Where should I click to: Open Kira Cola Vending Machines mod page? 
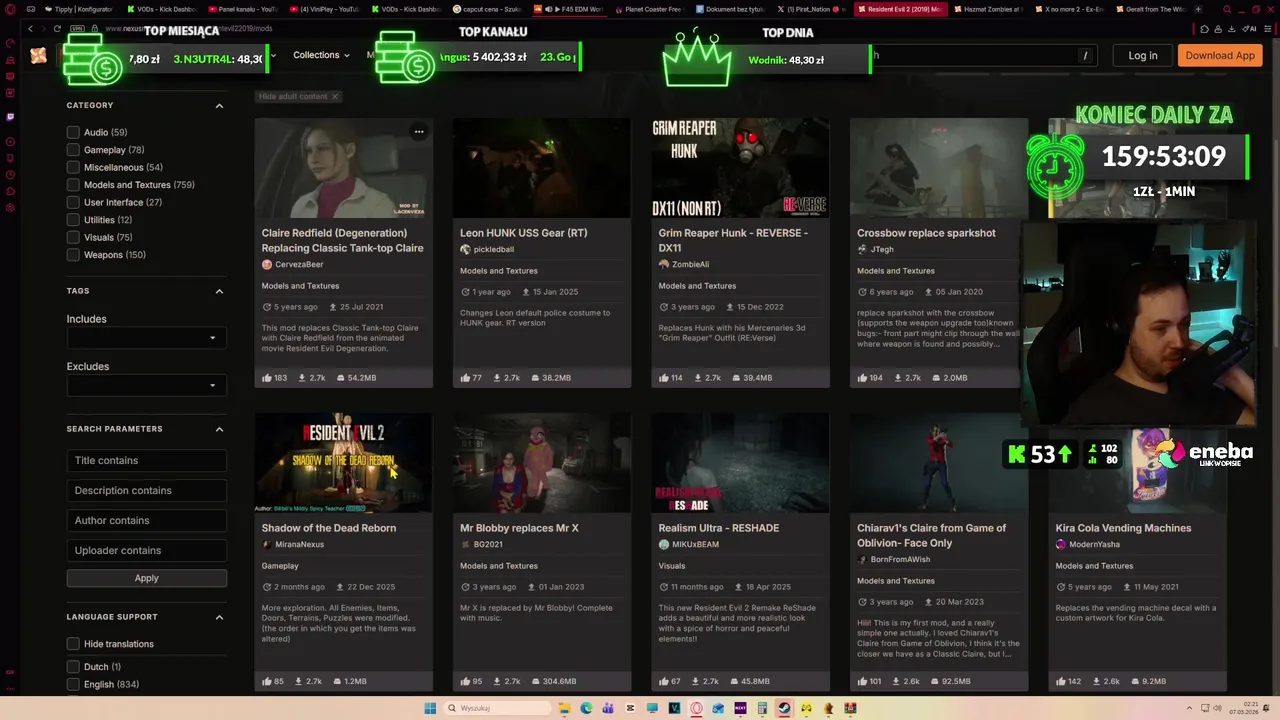pos(1123,528)
